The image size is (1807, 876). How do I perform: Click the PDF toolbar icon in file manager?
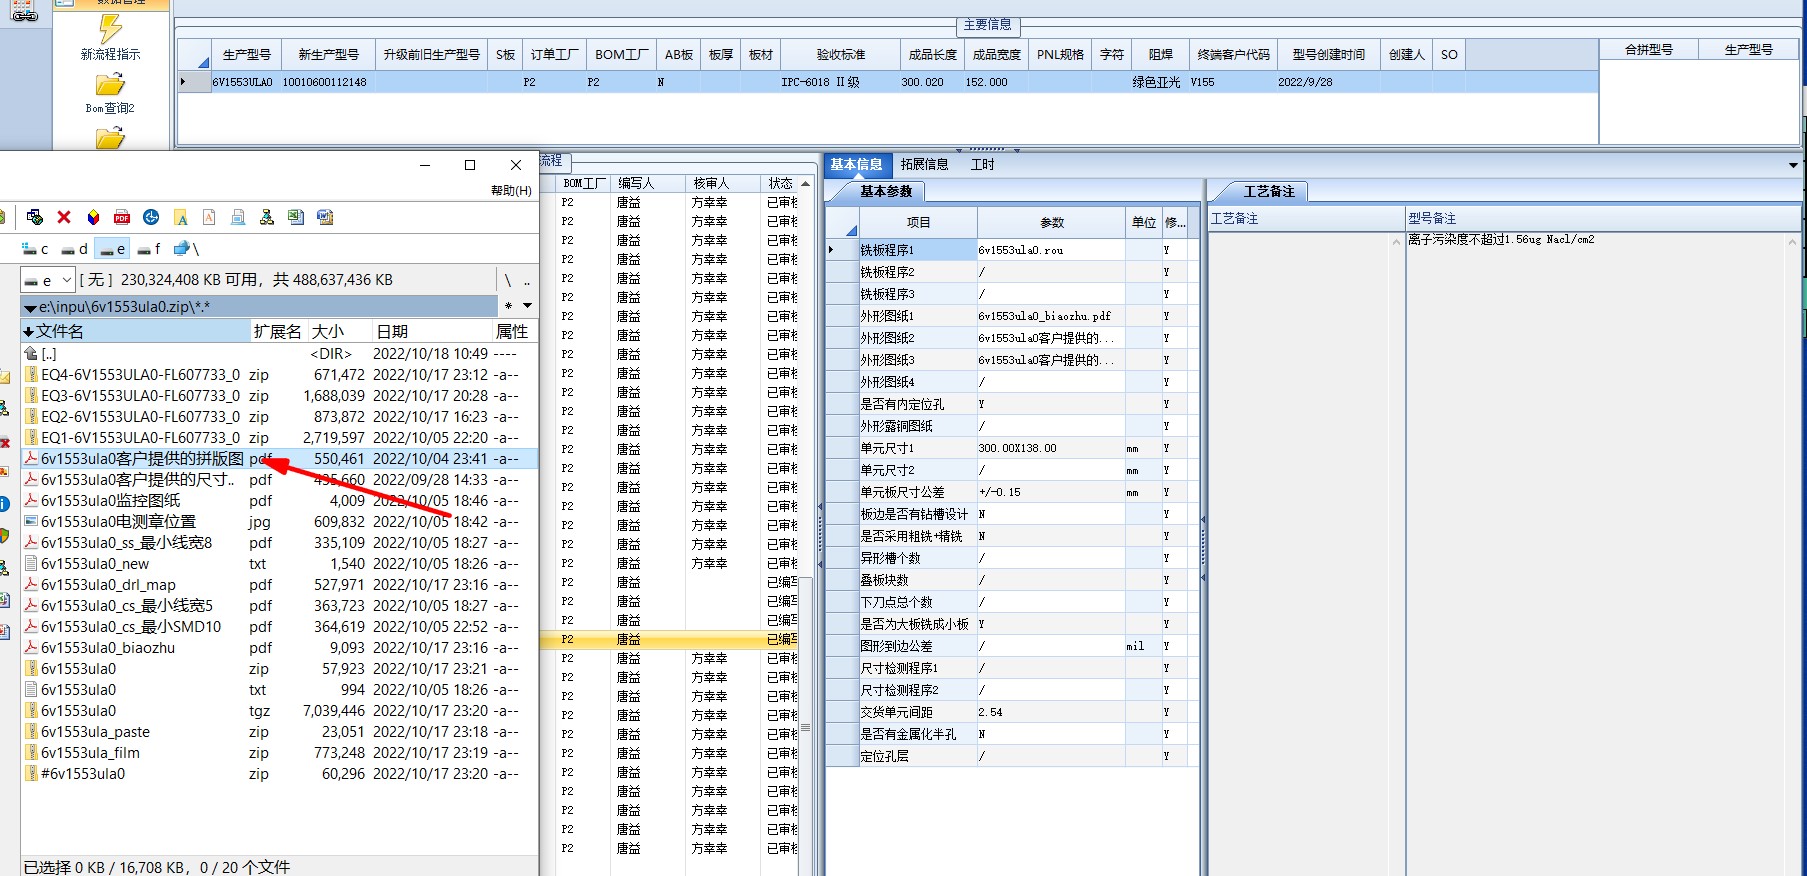tap(122, 217)
